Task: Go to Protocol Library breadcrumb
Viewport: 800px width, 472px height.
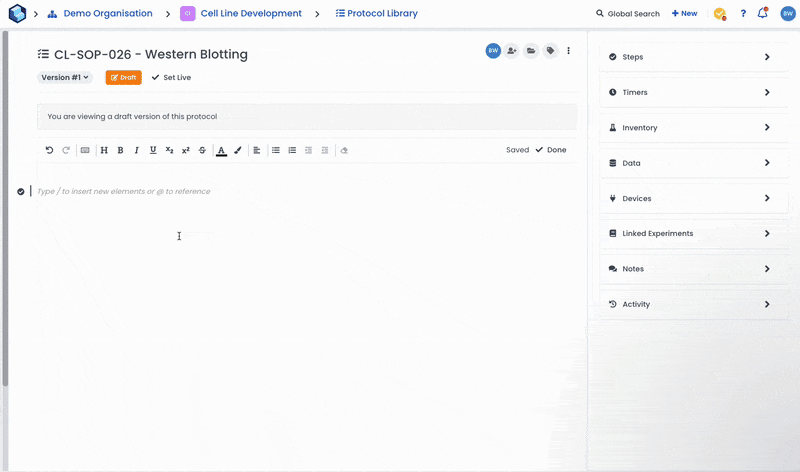Action: [x=377, y=13]
